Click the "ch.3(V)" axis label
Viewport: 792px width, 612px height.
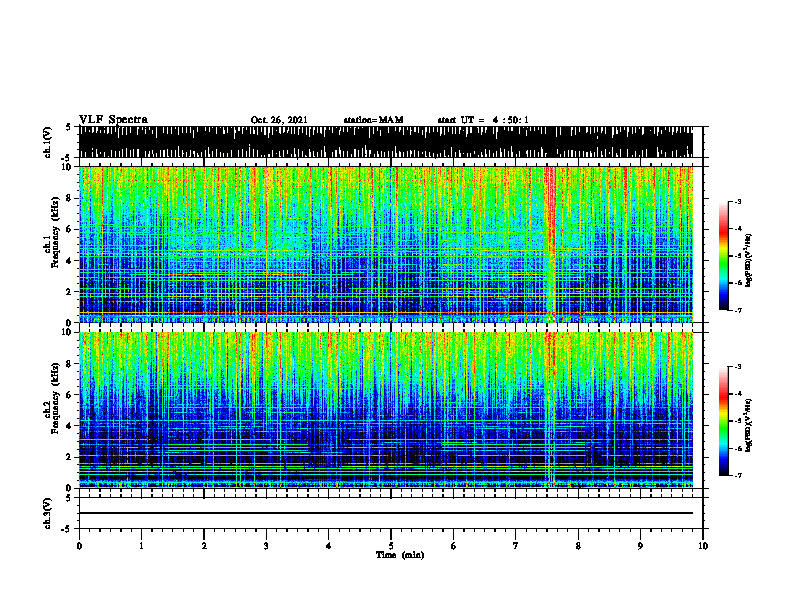47,513
